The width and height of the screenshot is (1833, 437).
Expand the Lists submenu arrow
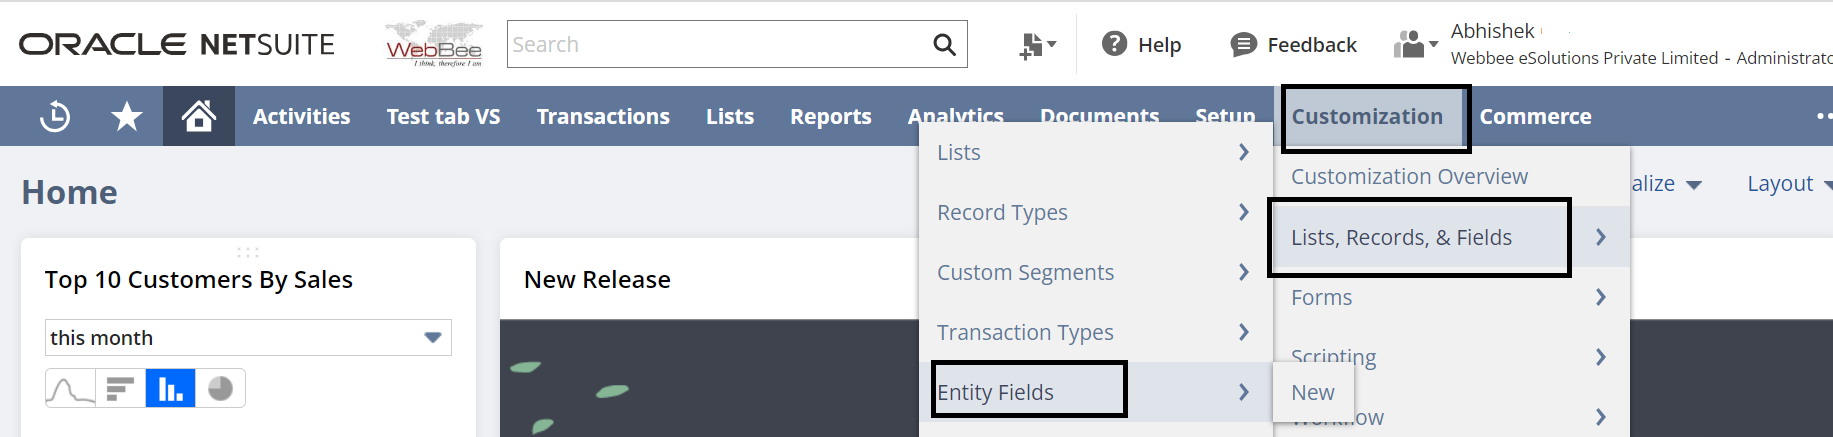point(1244,152)
